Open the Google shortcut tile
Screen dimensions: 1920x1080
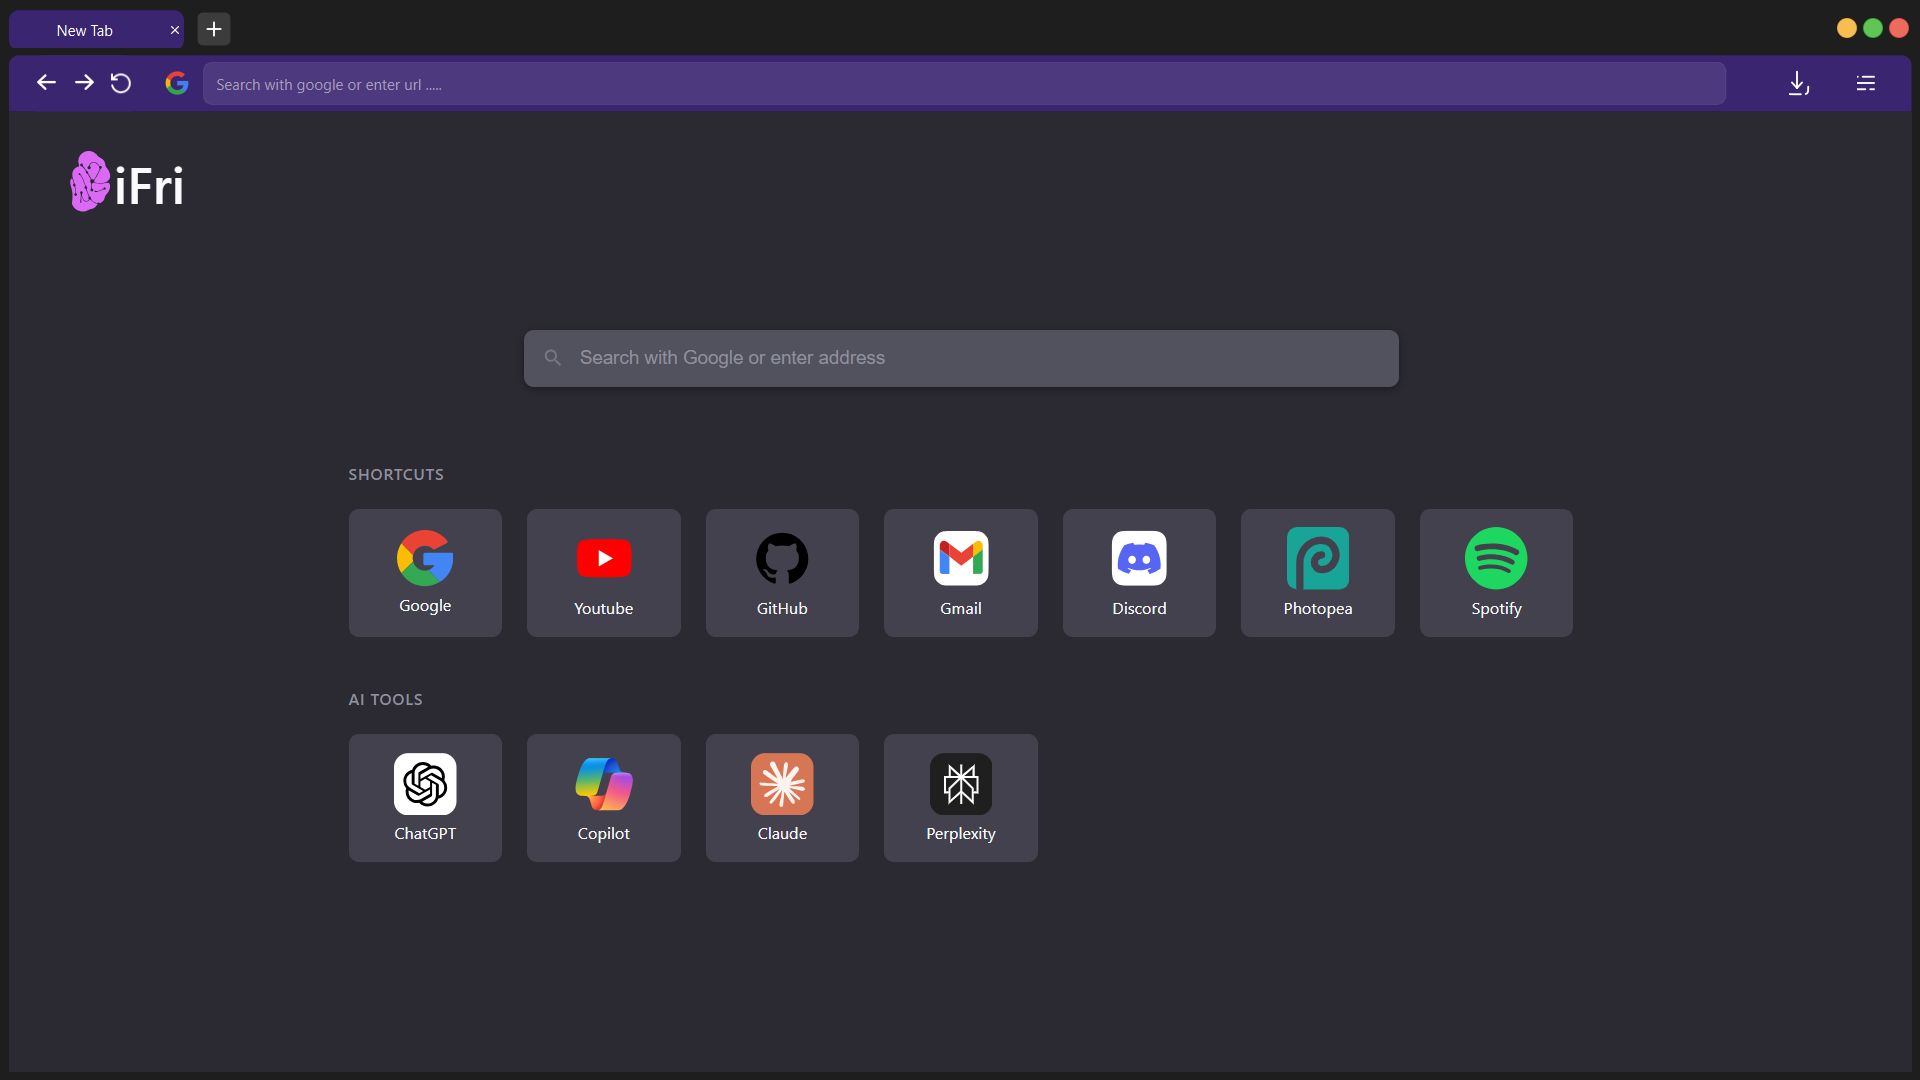coord(425,572)
